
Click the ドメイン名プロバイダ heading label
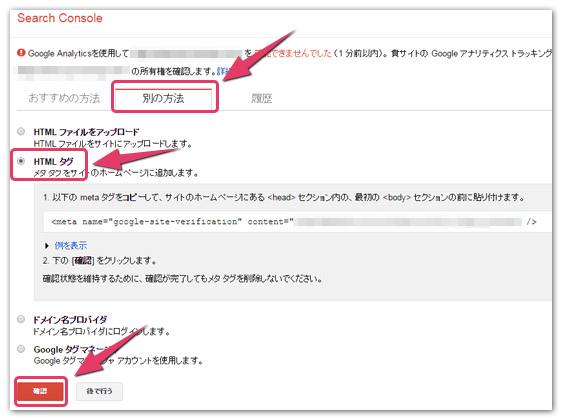(x=70, y=320)
